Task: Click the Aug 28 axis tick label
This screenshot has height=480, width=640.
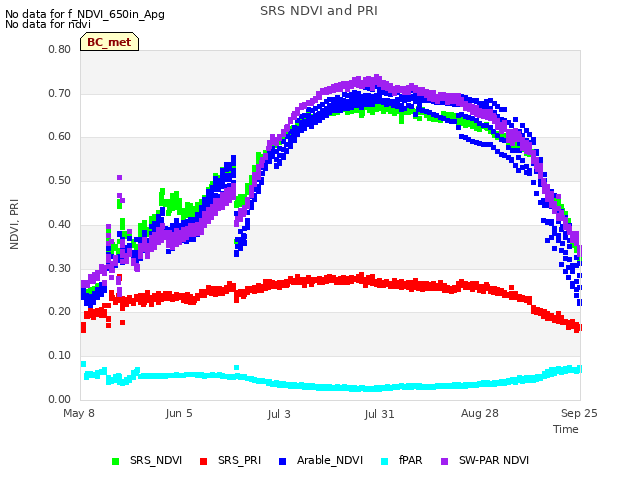Action: 480,413
